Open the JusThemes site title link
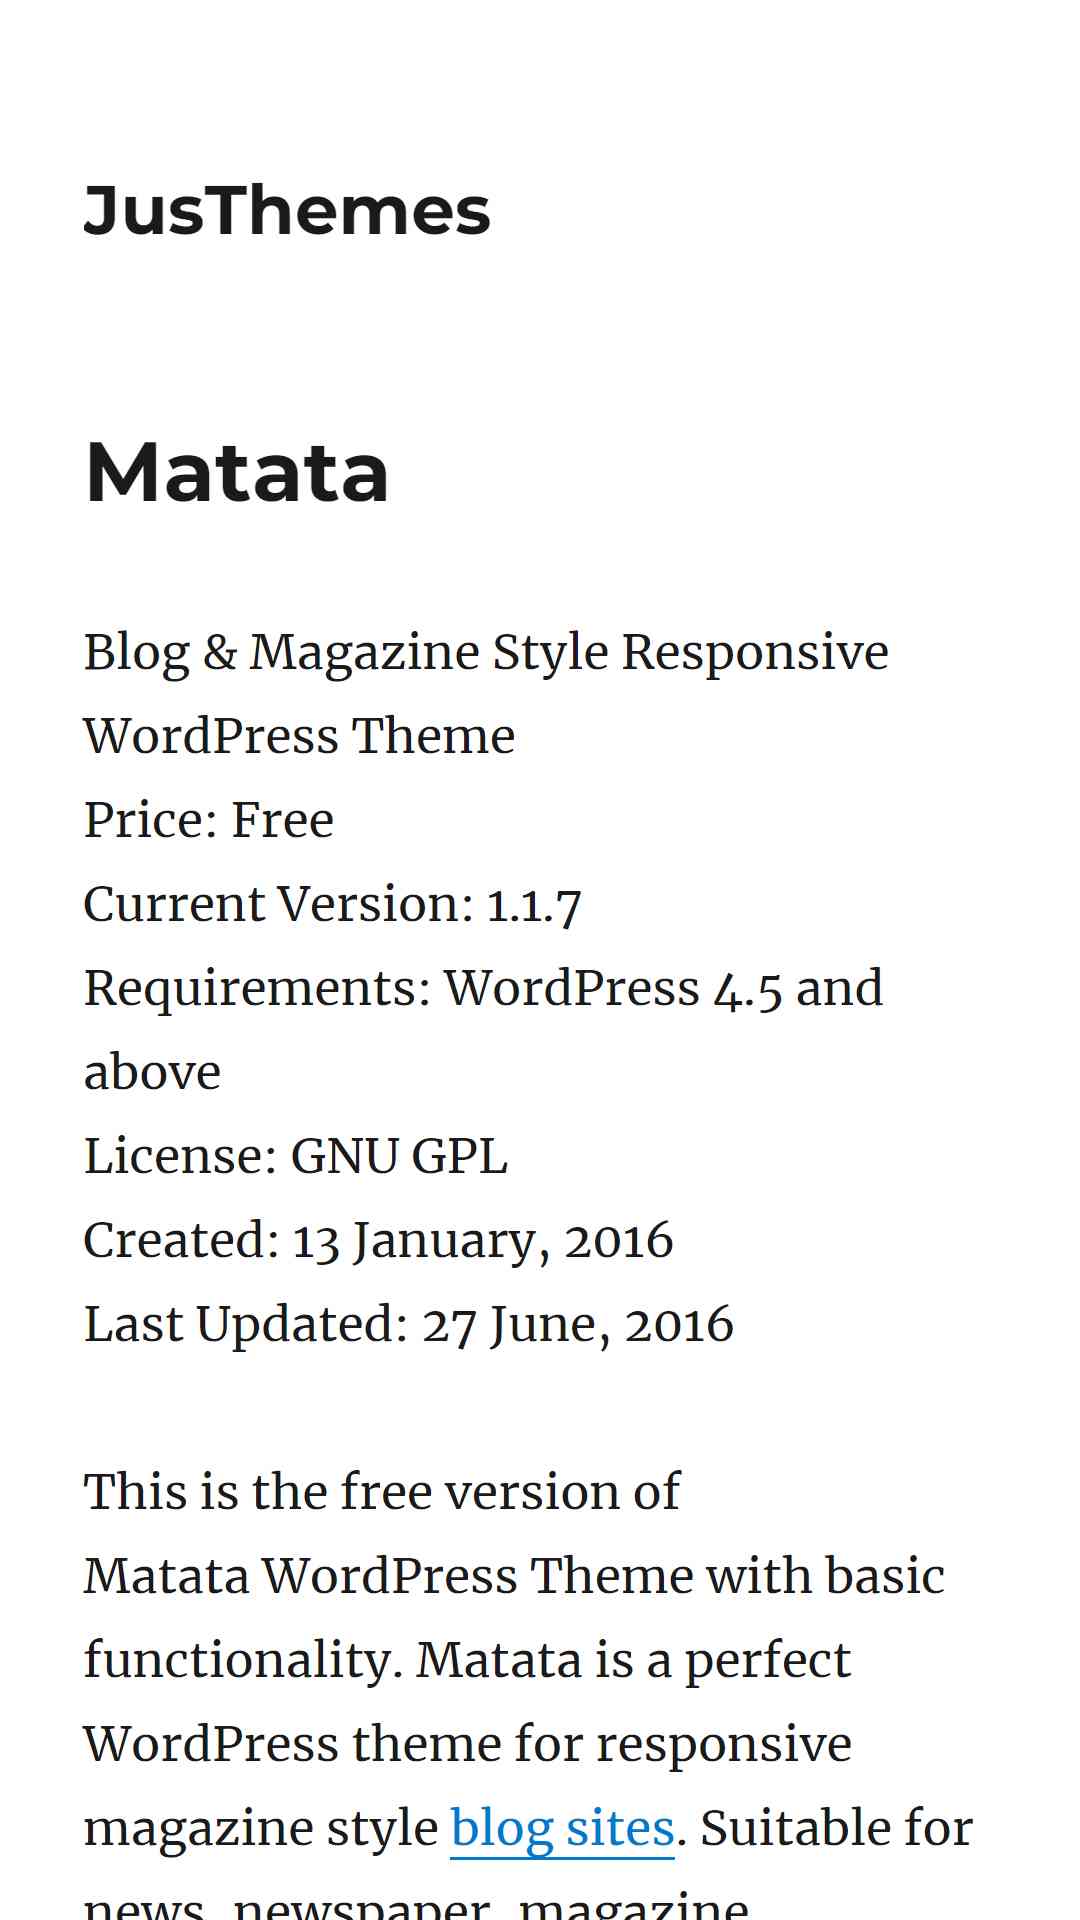Viewport: 1080px width, 1920px height. 287,211
